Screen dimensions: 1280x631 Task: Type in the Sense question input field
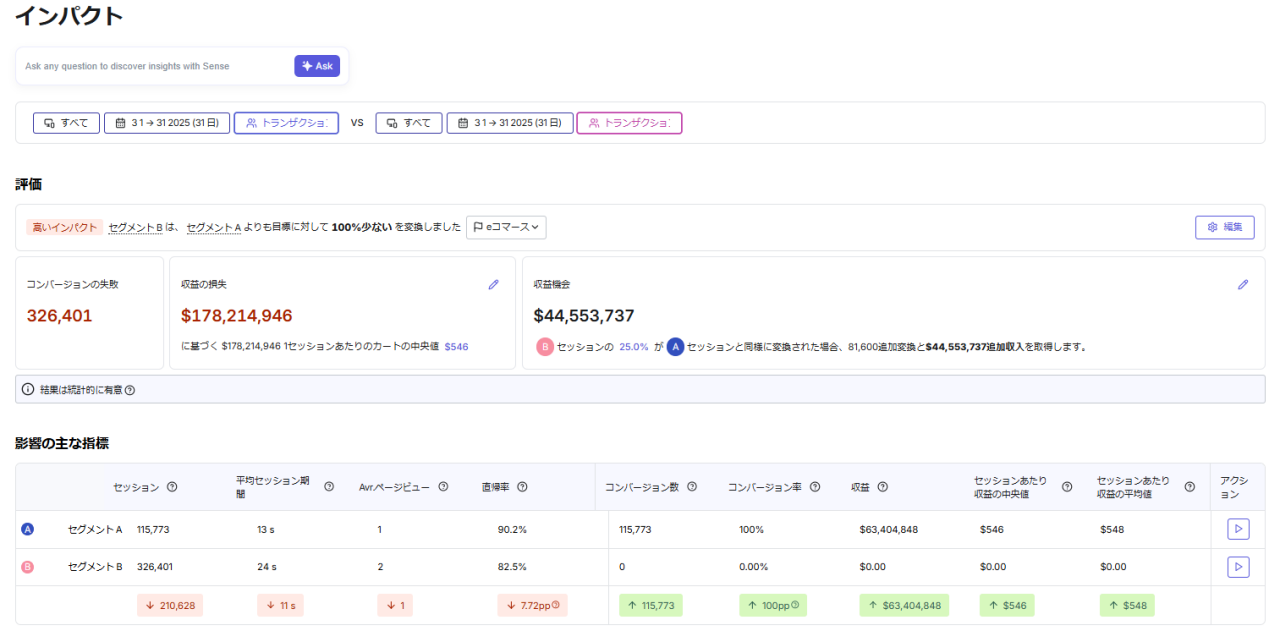[x=150, y=66]
